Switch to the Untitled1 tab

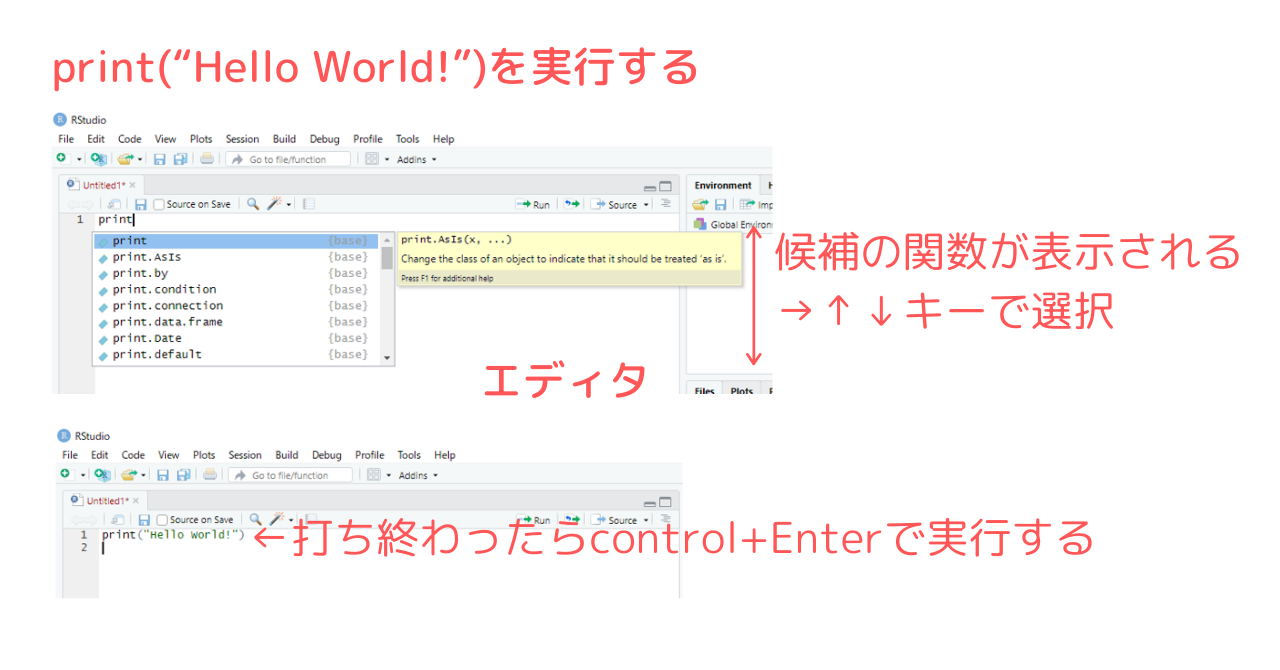pos(104,184)
